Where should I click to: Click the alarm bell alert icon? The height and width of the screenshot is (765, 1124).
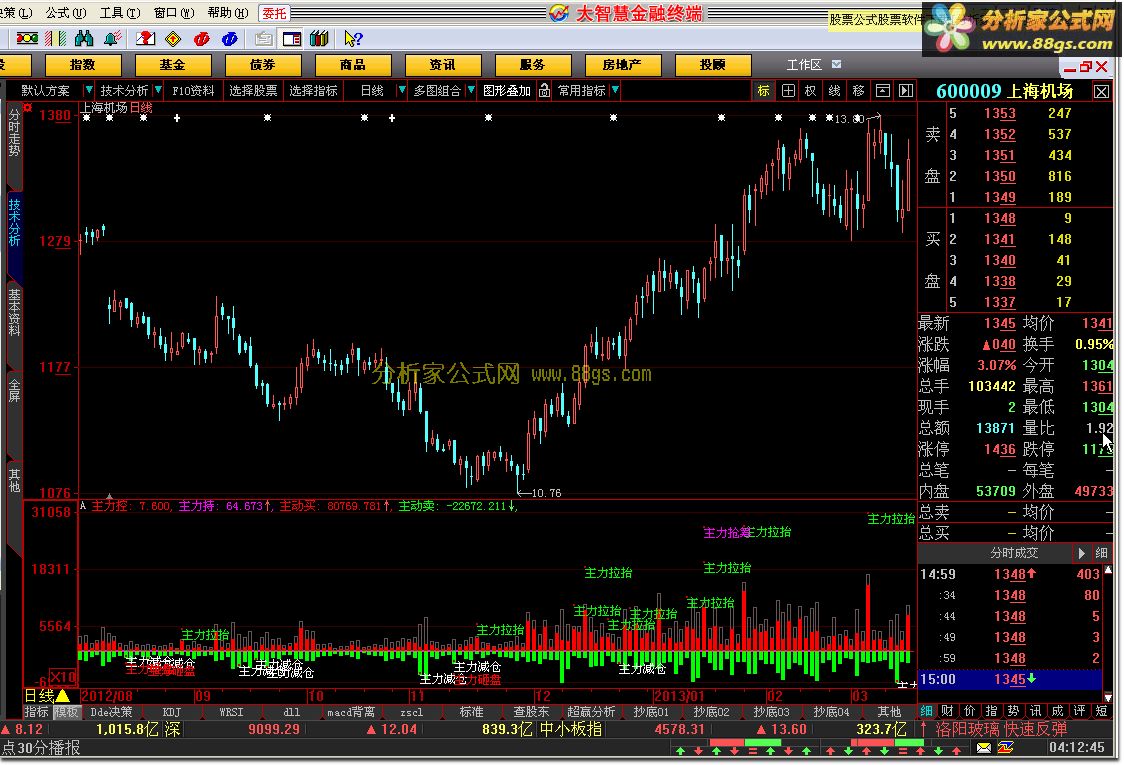112,38
